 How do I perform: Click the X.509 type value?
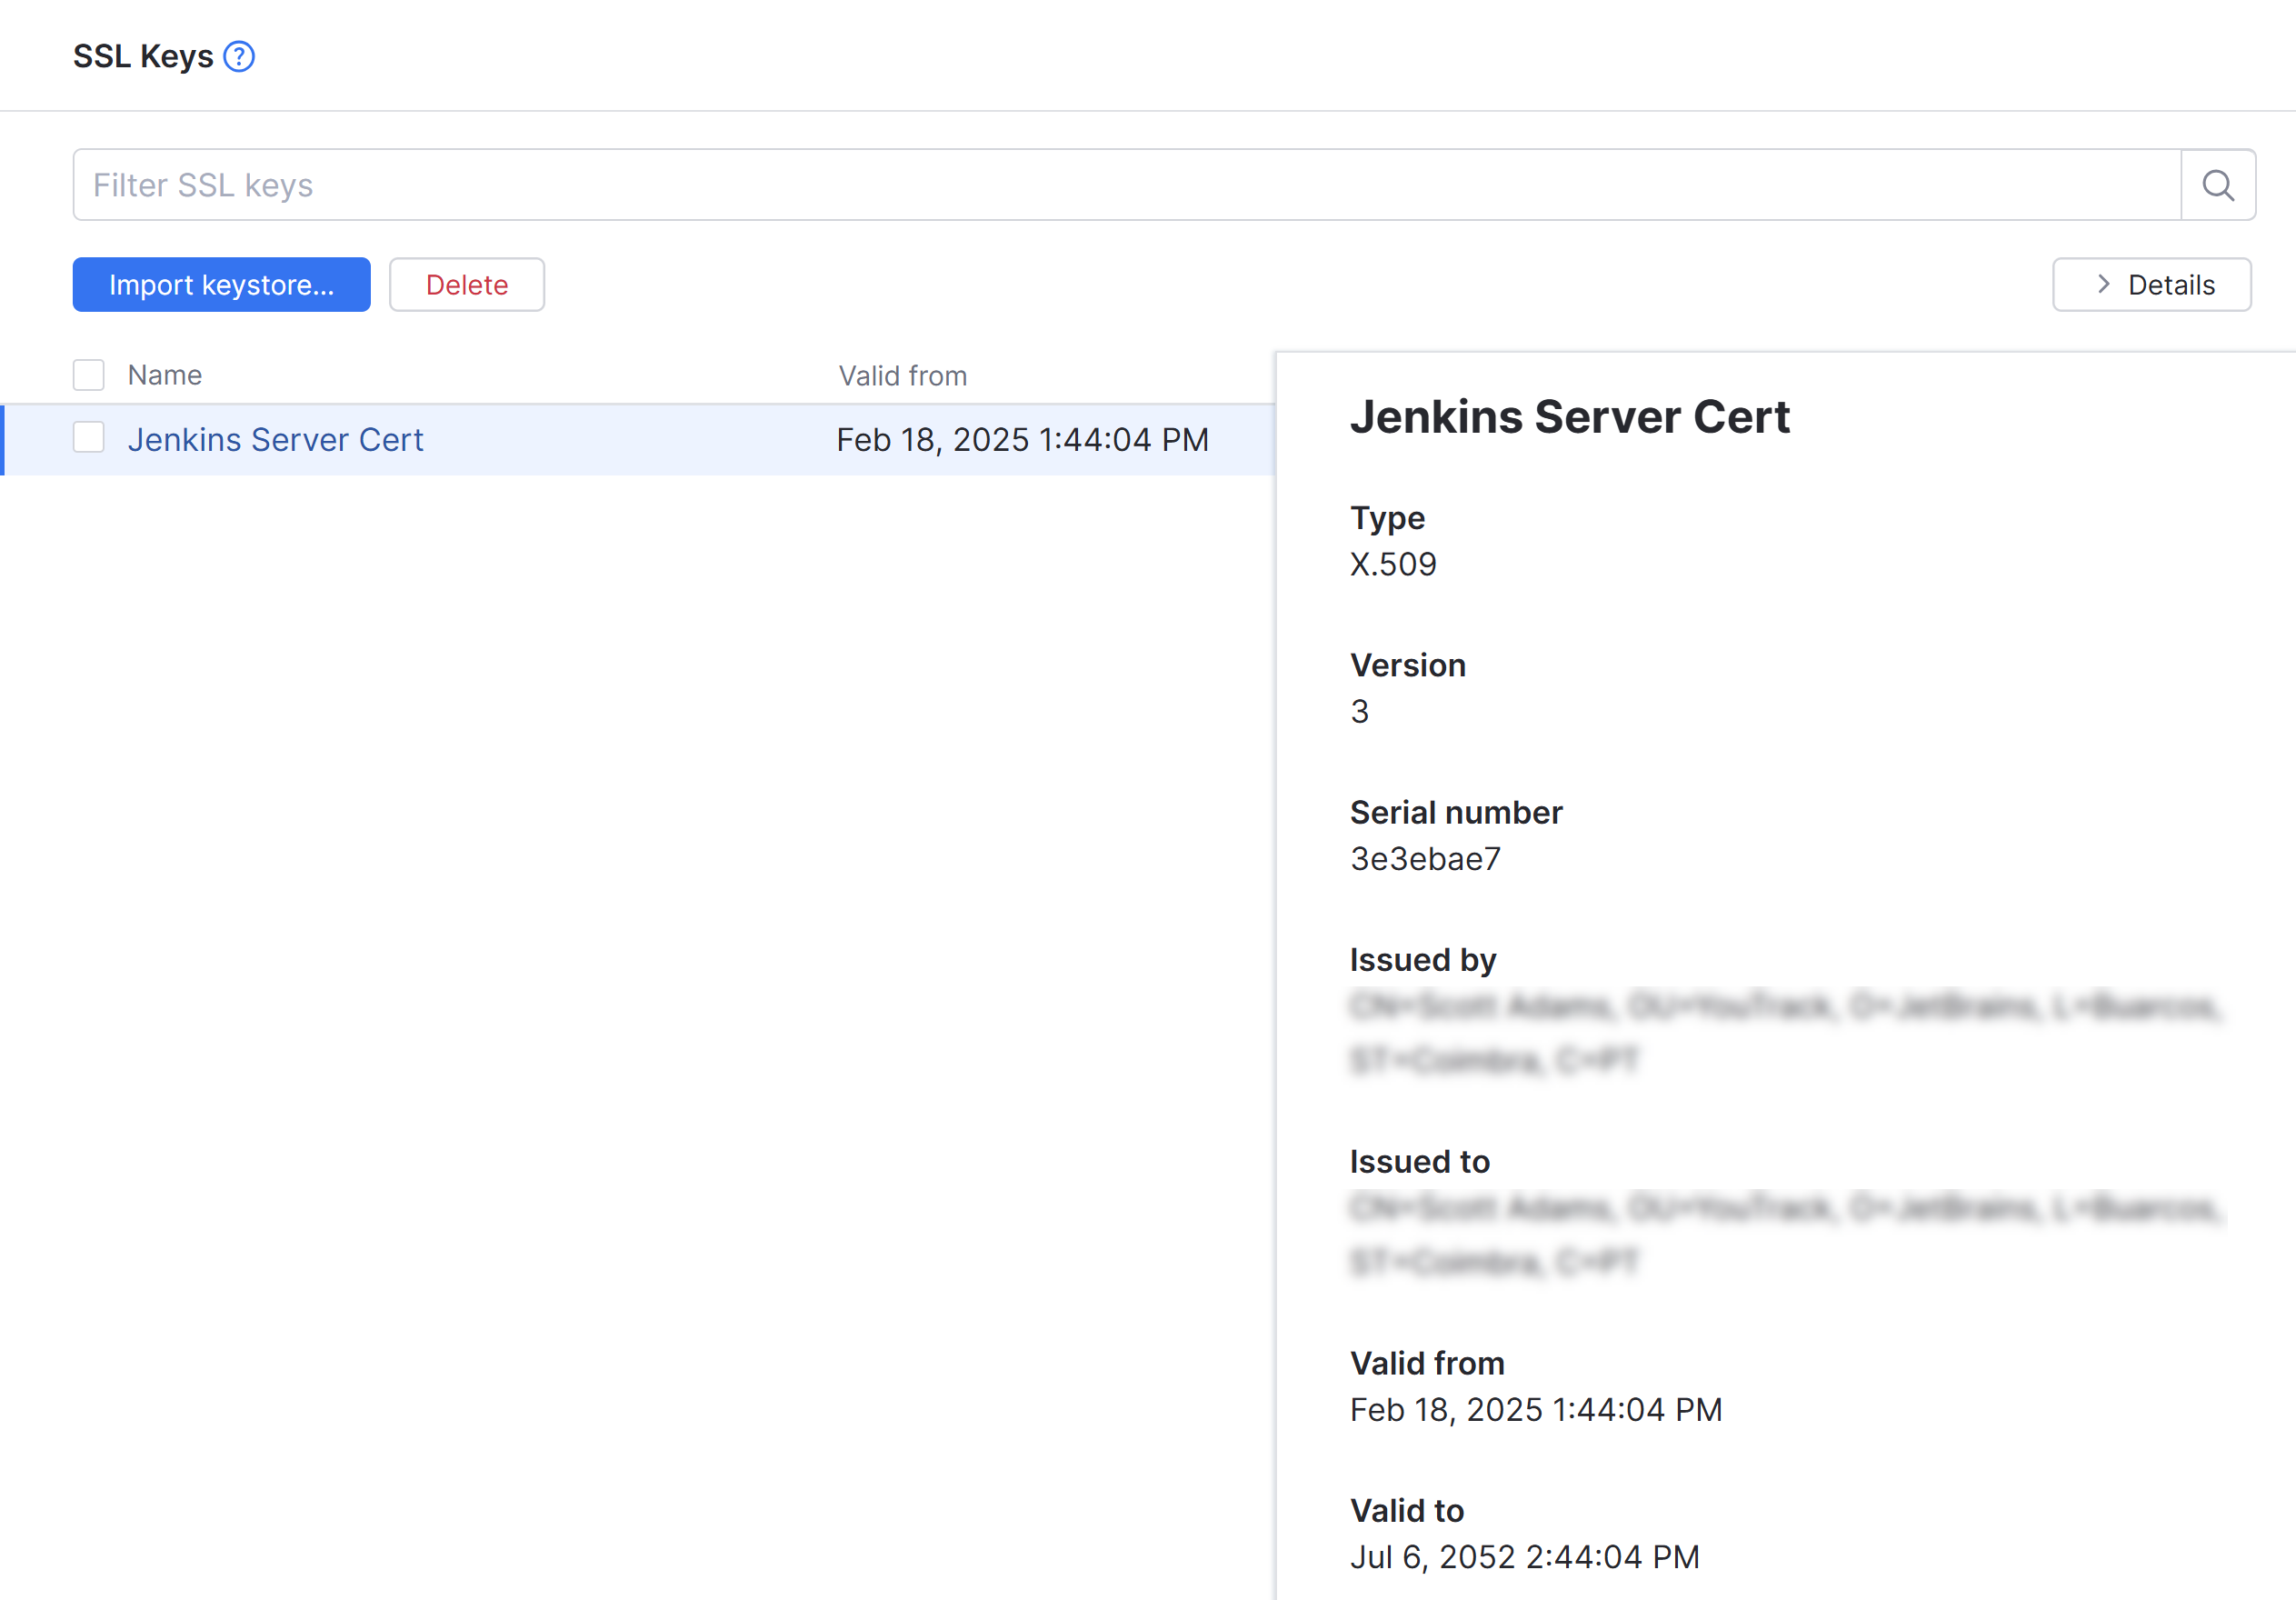[1392, 564]
